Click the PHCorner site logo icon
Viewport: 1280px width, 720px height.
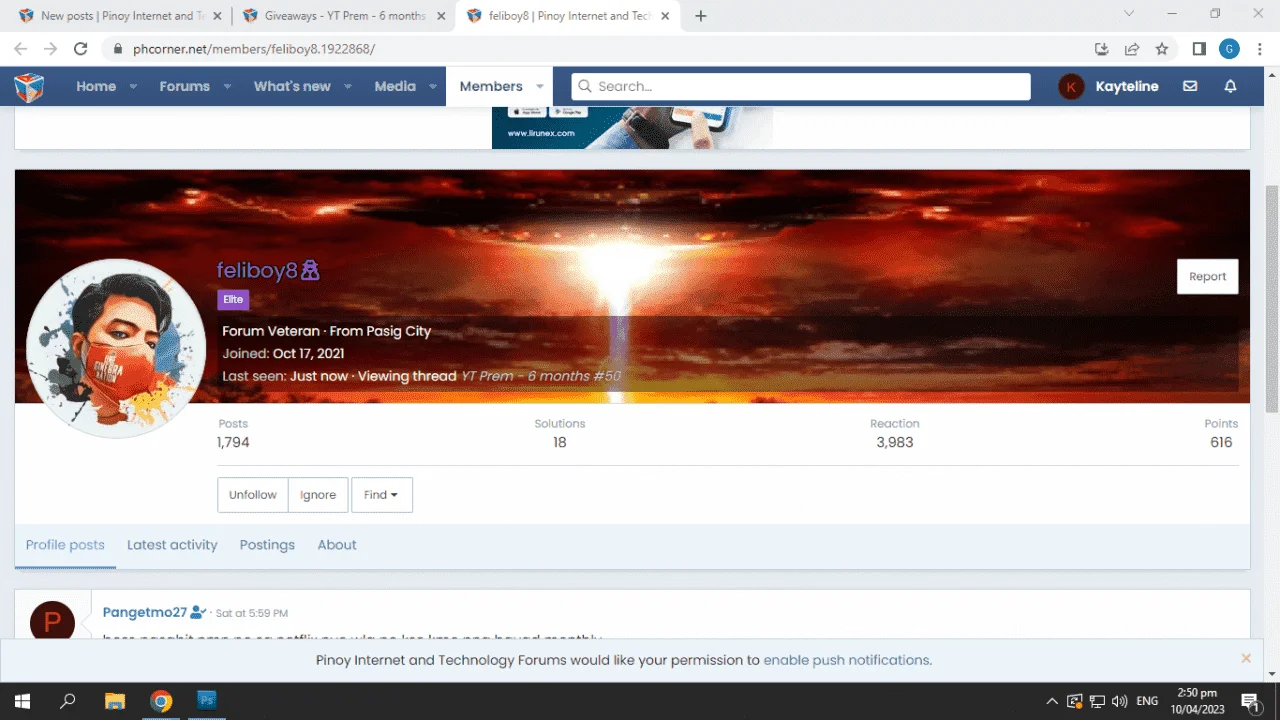[x=29, y=87]
